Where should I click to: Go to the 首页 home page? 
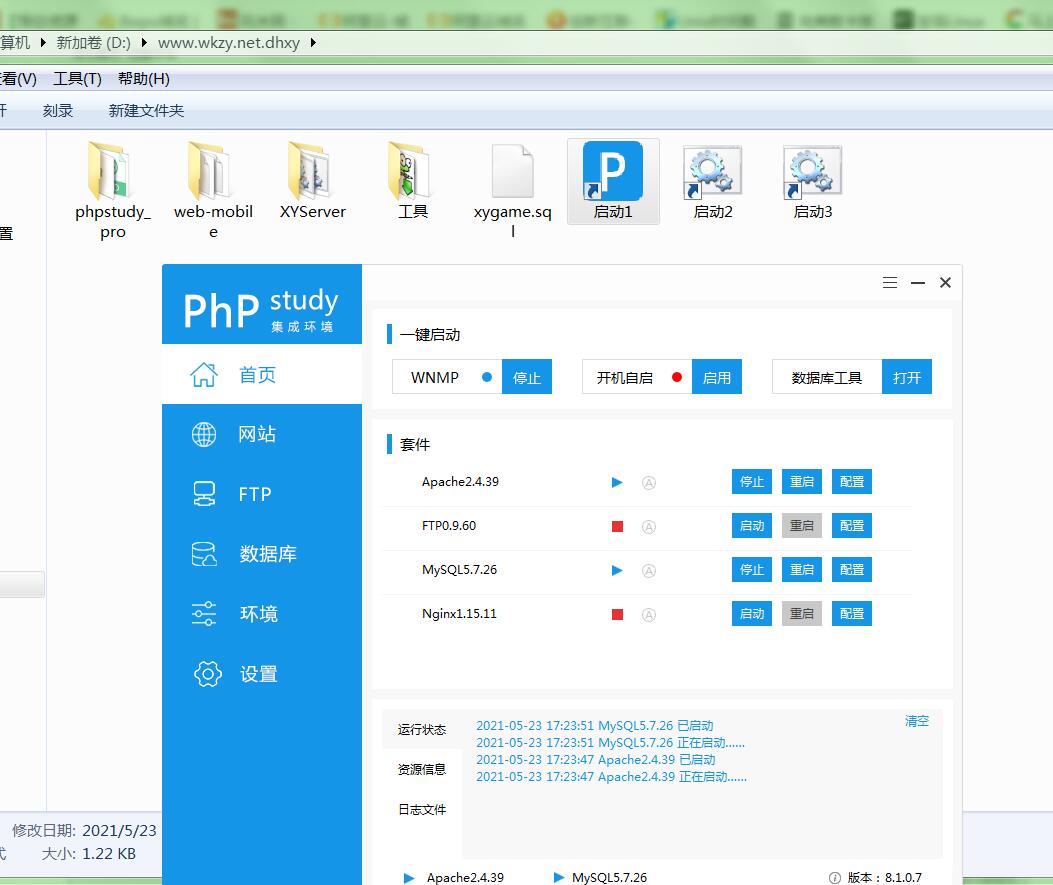point(256,375)
